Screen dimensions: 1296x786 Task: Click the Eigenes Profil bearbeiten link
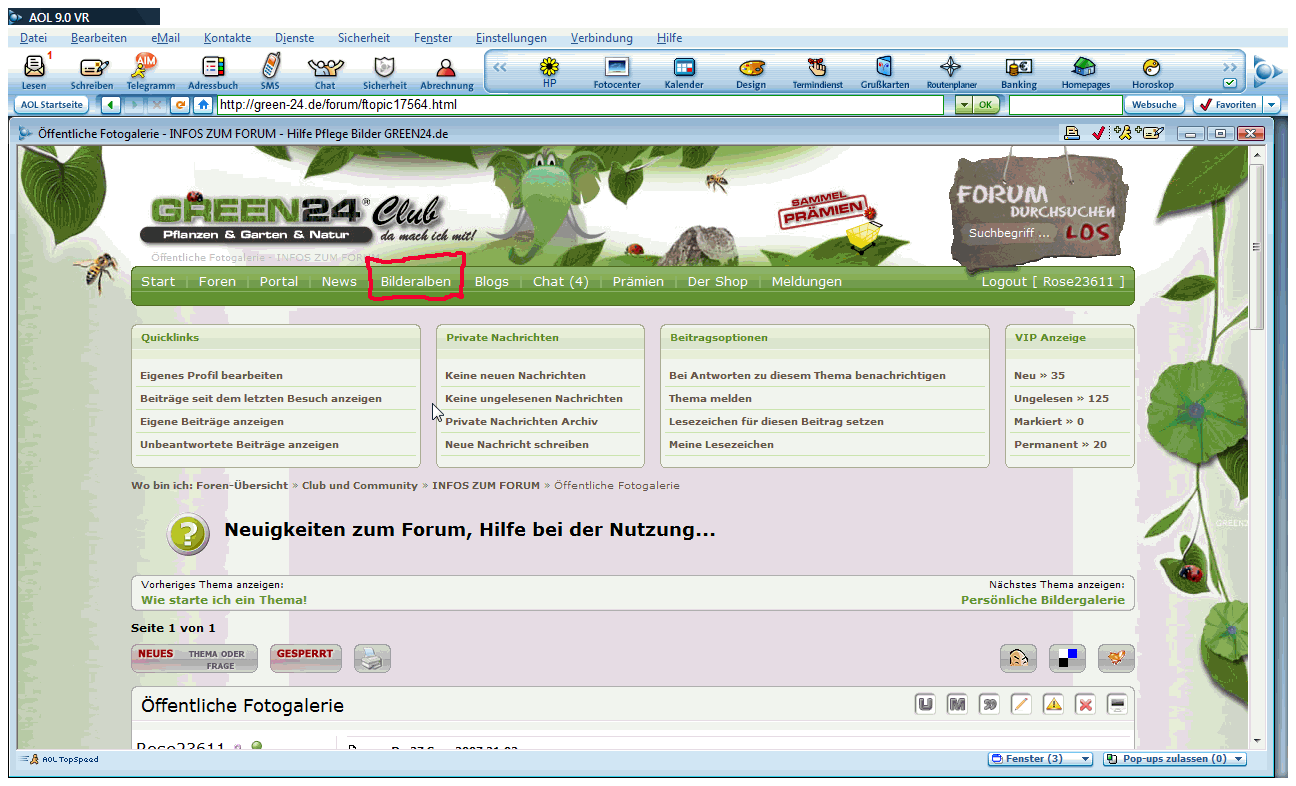click(x=211, y=376)
